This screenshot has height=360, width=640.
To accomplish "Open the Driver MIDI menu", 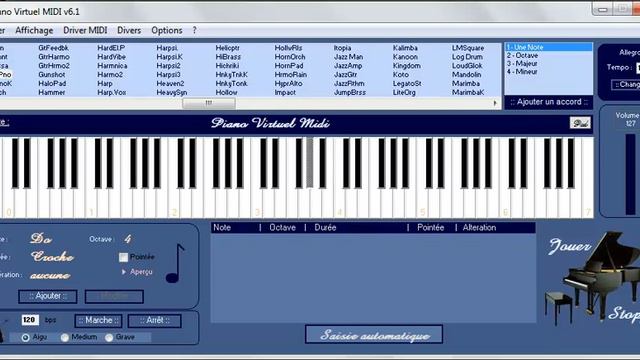I will coord(85,31).
